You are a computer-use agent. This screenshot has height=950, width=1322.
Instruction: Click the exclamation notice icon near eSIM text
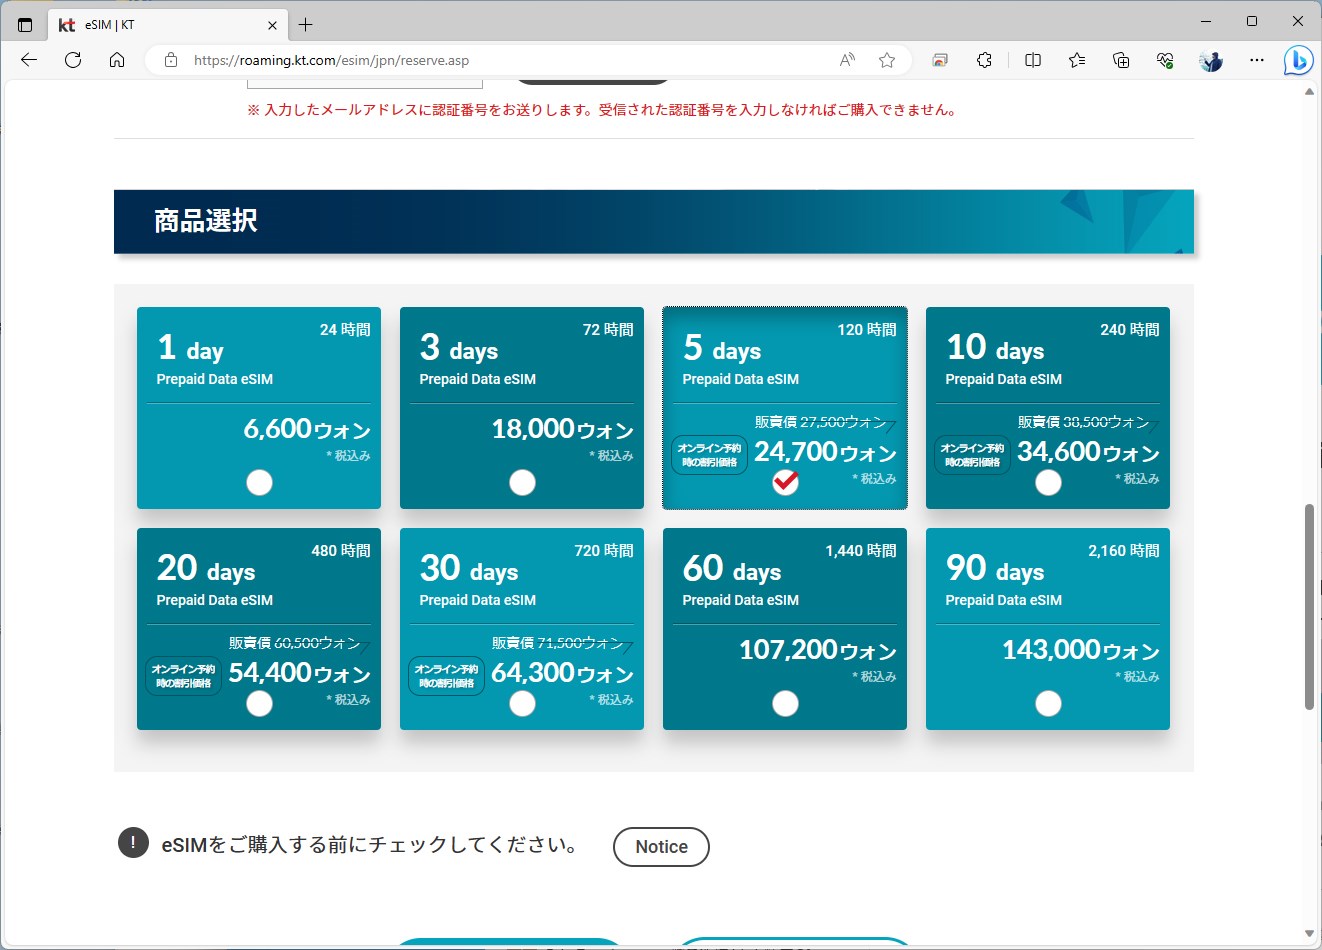132,843
